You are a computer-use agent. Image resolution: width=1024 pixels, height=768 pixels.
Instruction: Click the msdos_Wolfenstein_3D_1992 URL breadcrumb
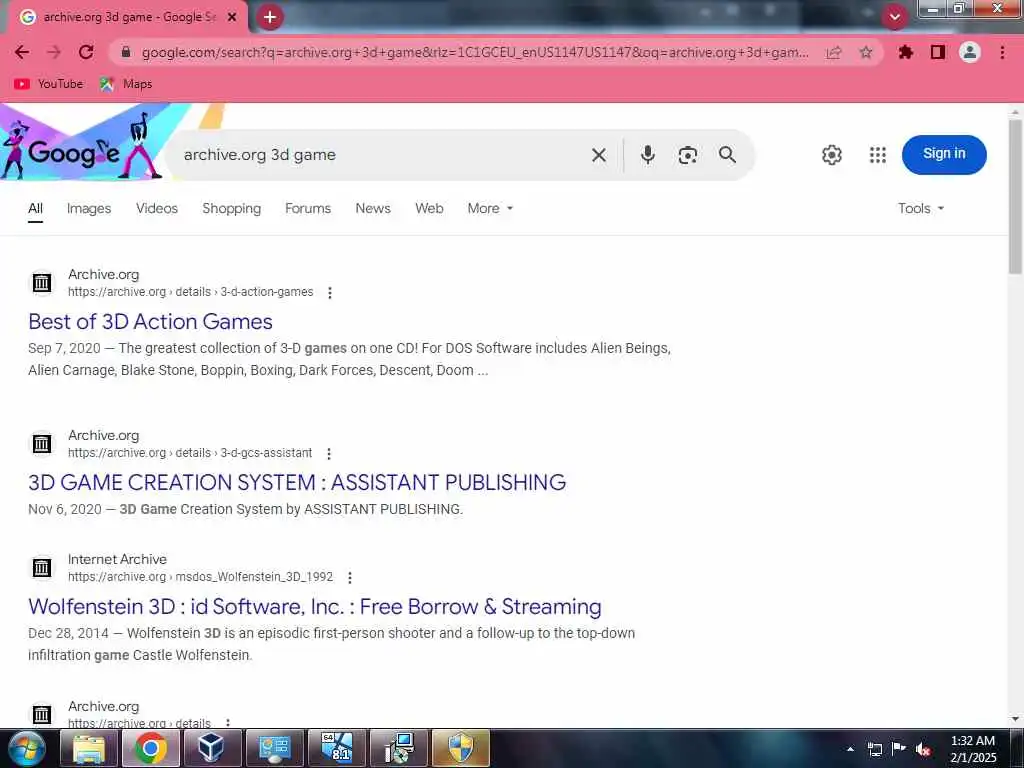click(x=200, y=577)
